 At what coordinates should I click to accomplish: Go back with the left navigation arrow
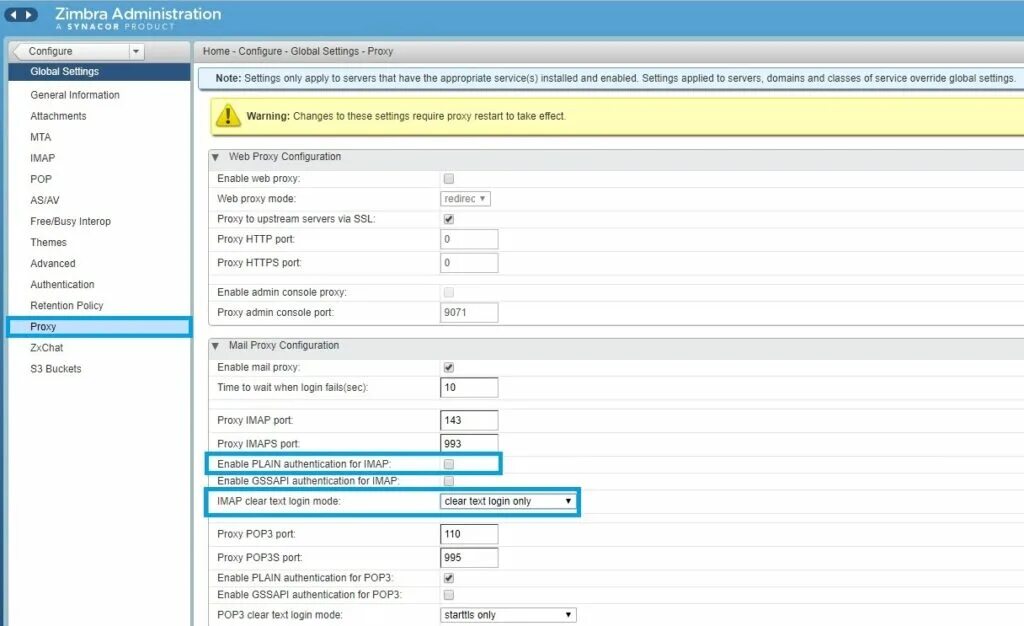[x=14, y=14]
